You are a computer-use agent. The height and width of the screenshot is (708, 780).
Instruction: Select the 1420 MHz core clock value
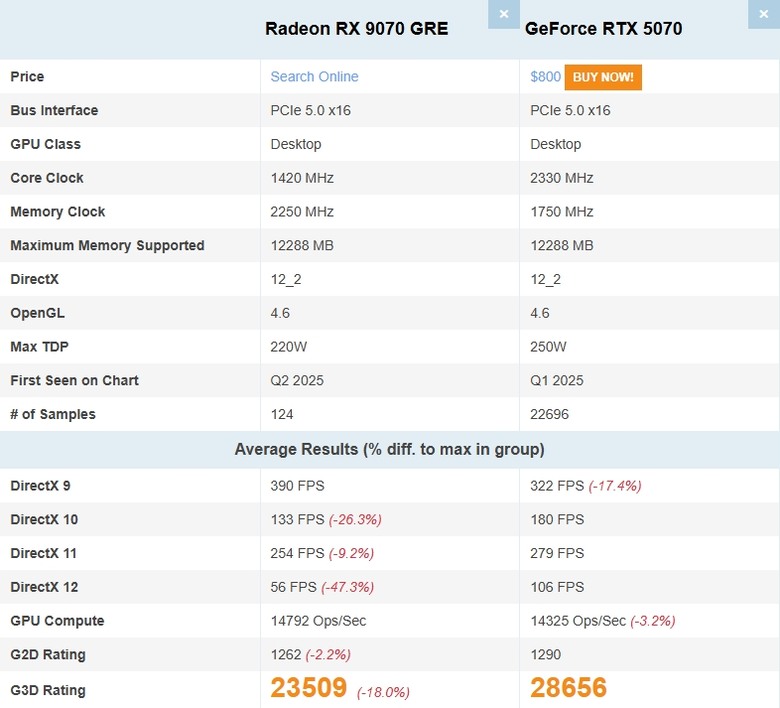coord(302,178)
